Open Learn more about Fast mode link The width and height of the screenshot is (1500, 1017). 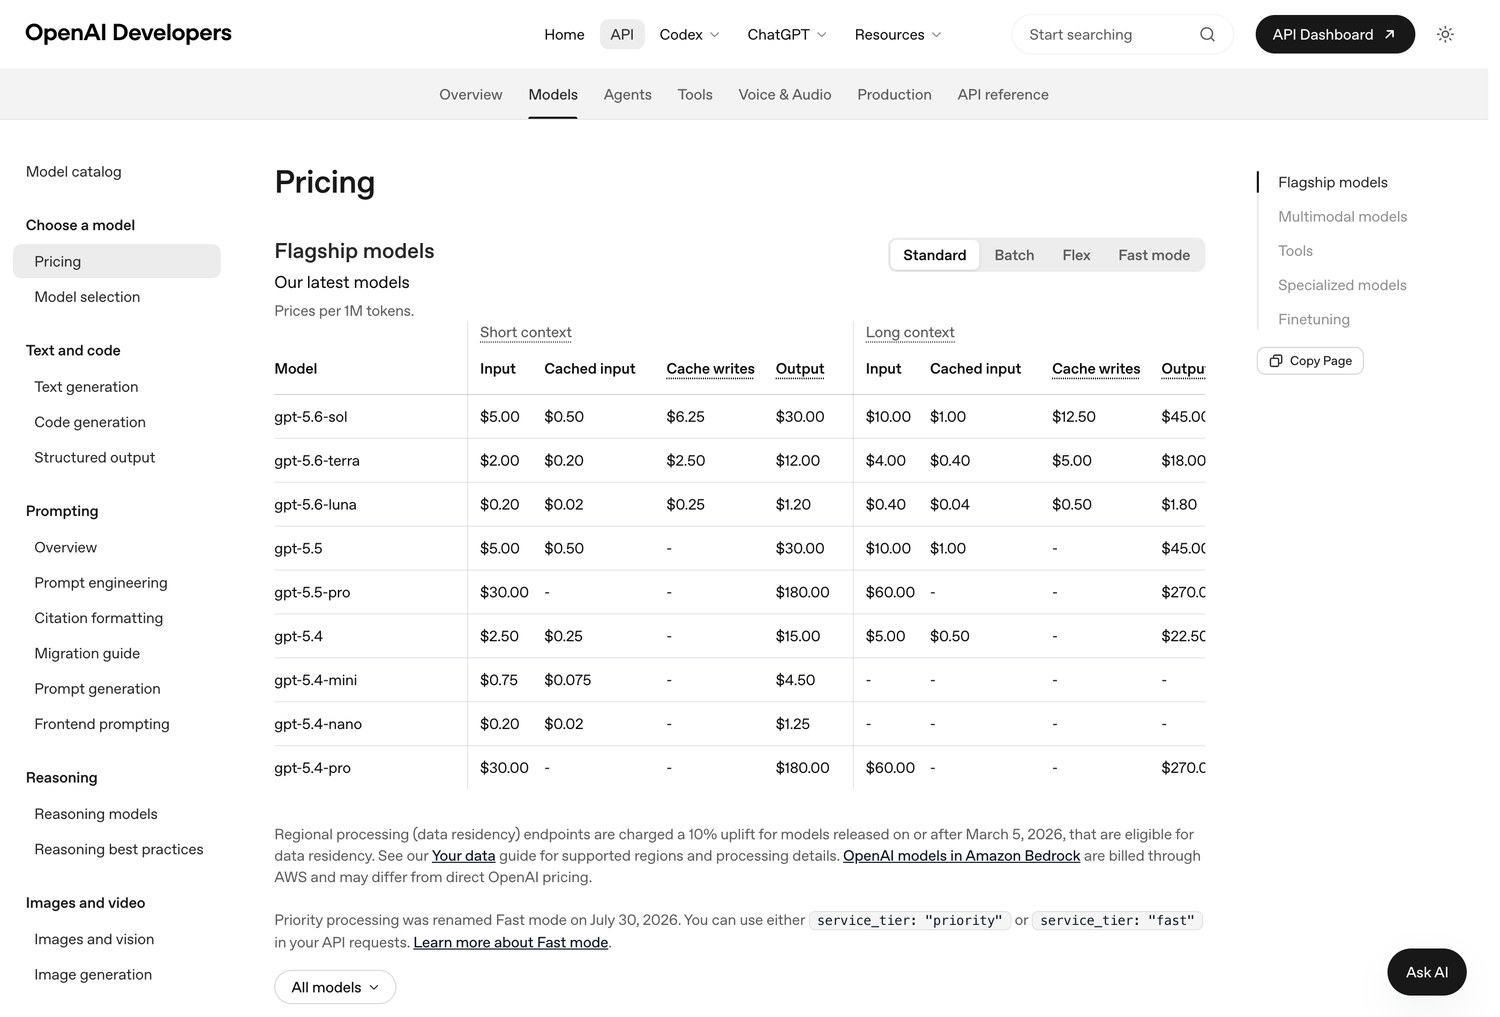[x=511, y=942]
